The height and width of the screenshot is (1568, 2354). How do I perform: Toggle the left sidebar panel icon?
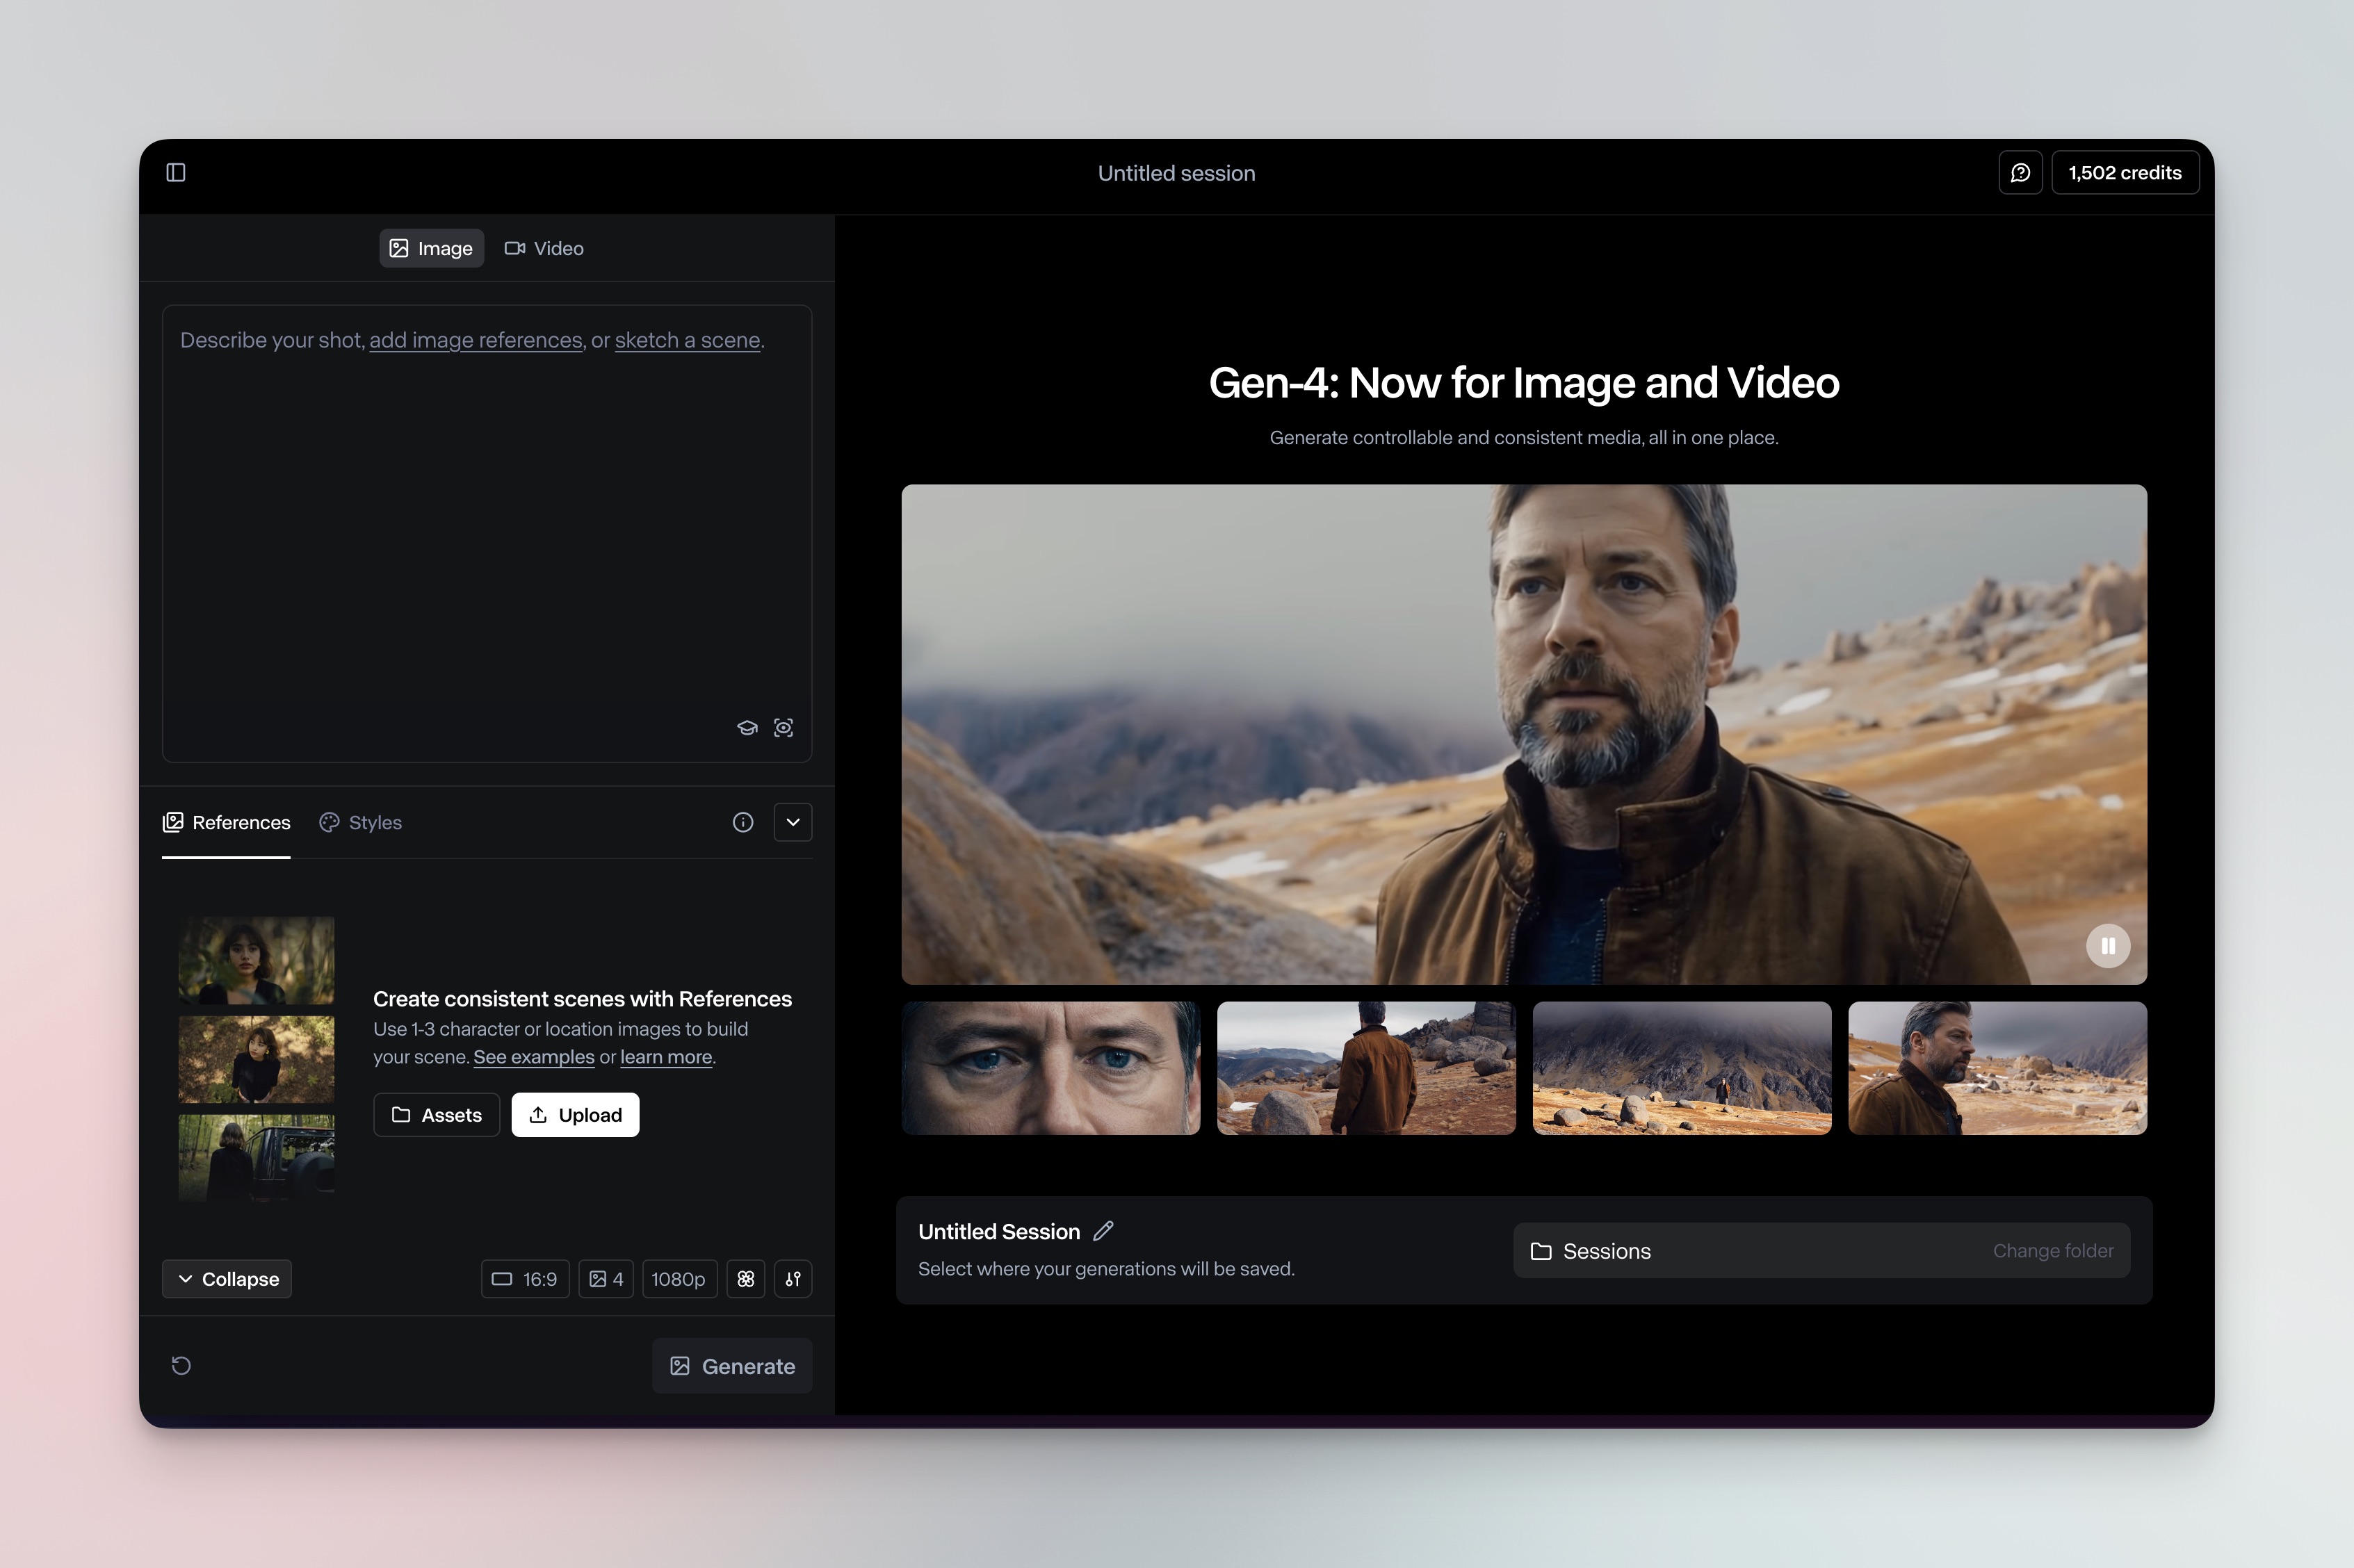click(176, 173)
